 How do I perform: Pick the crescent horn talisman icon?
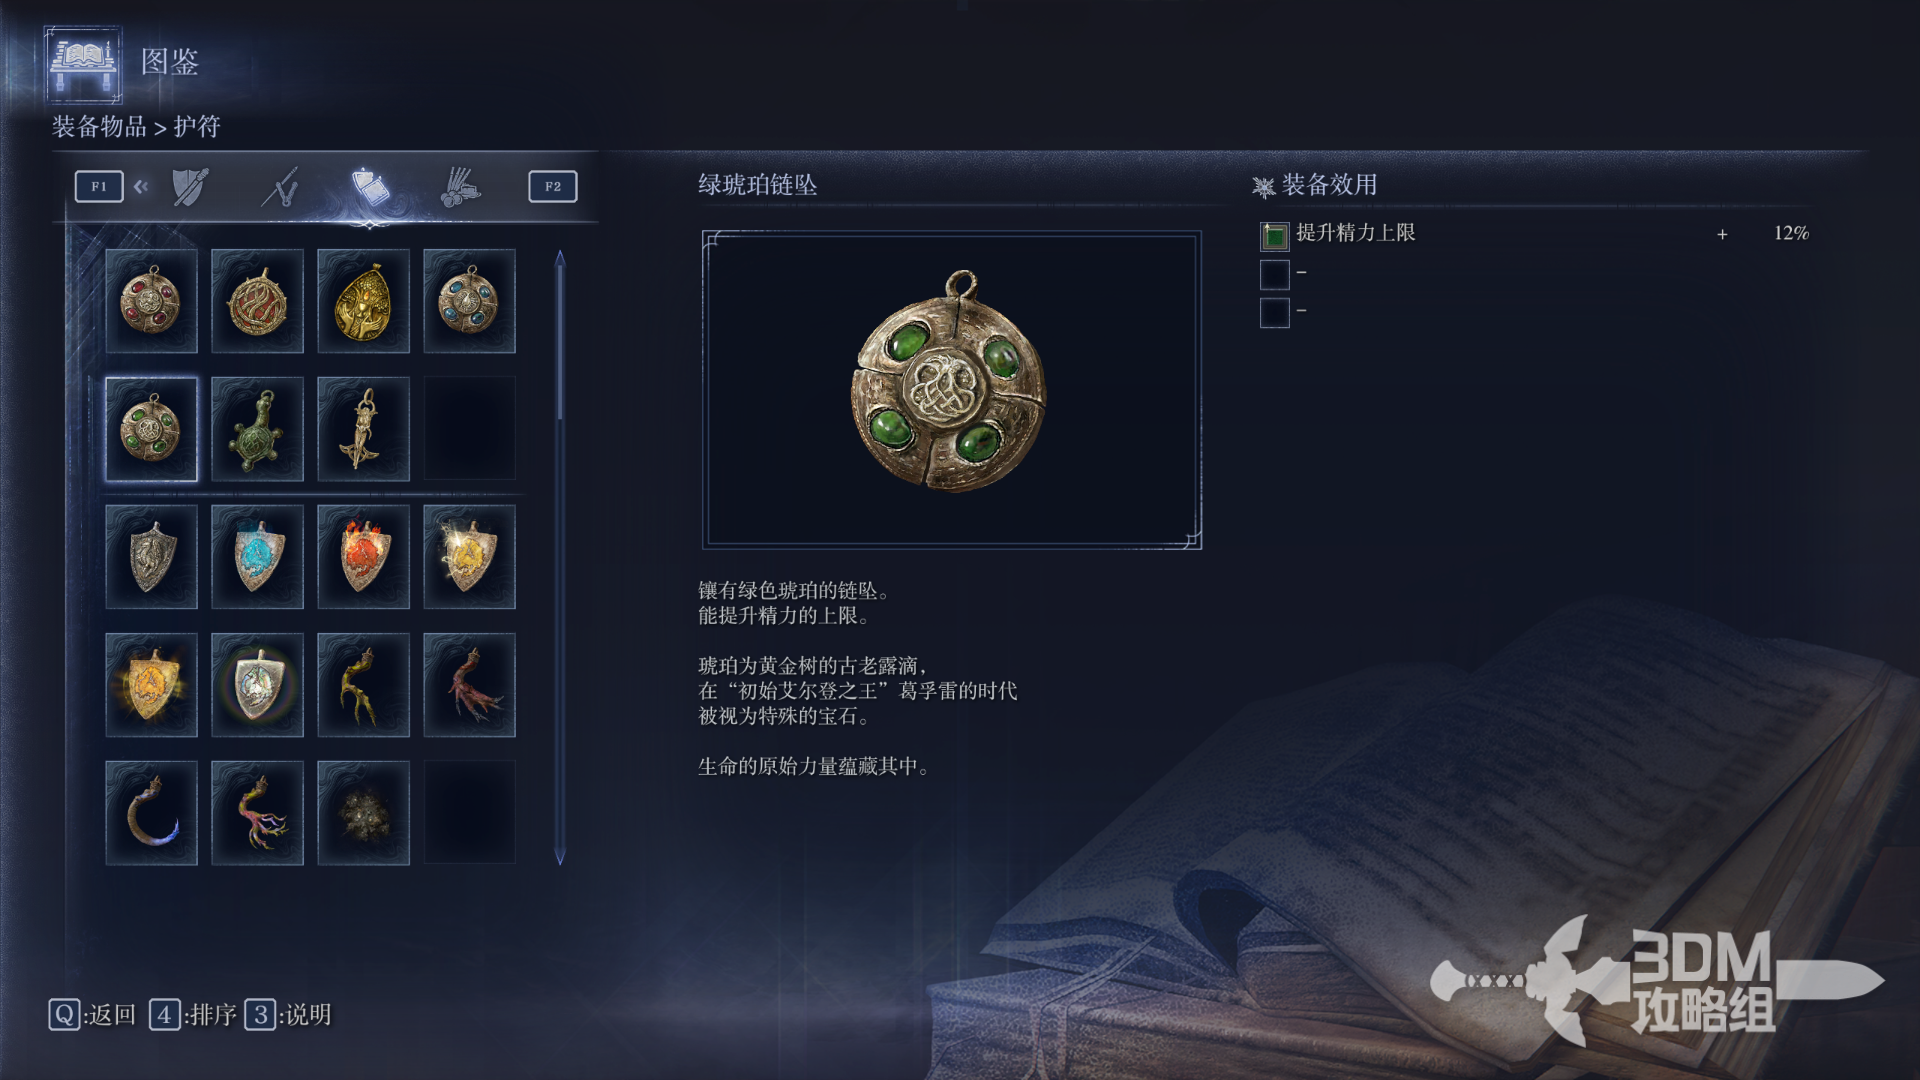click(x=151, y=813)
